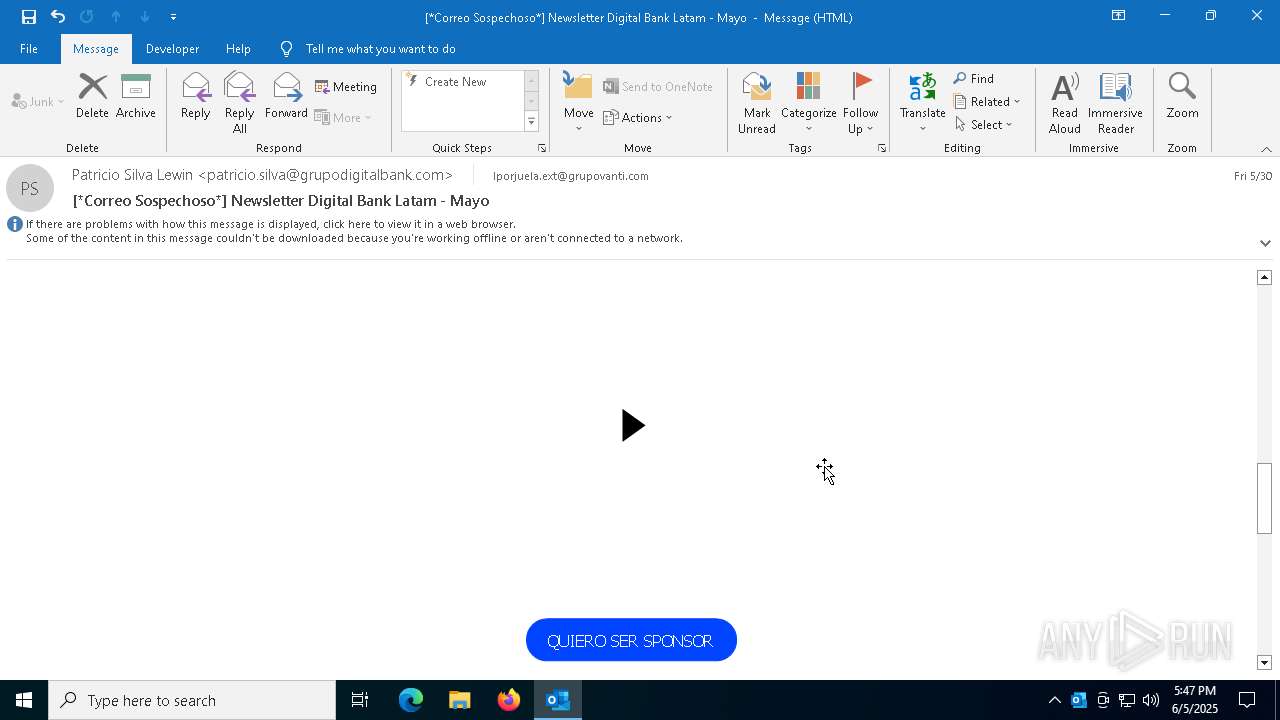
Task: Open Ribbon Display Options
Action: [1118, 16]
